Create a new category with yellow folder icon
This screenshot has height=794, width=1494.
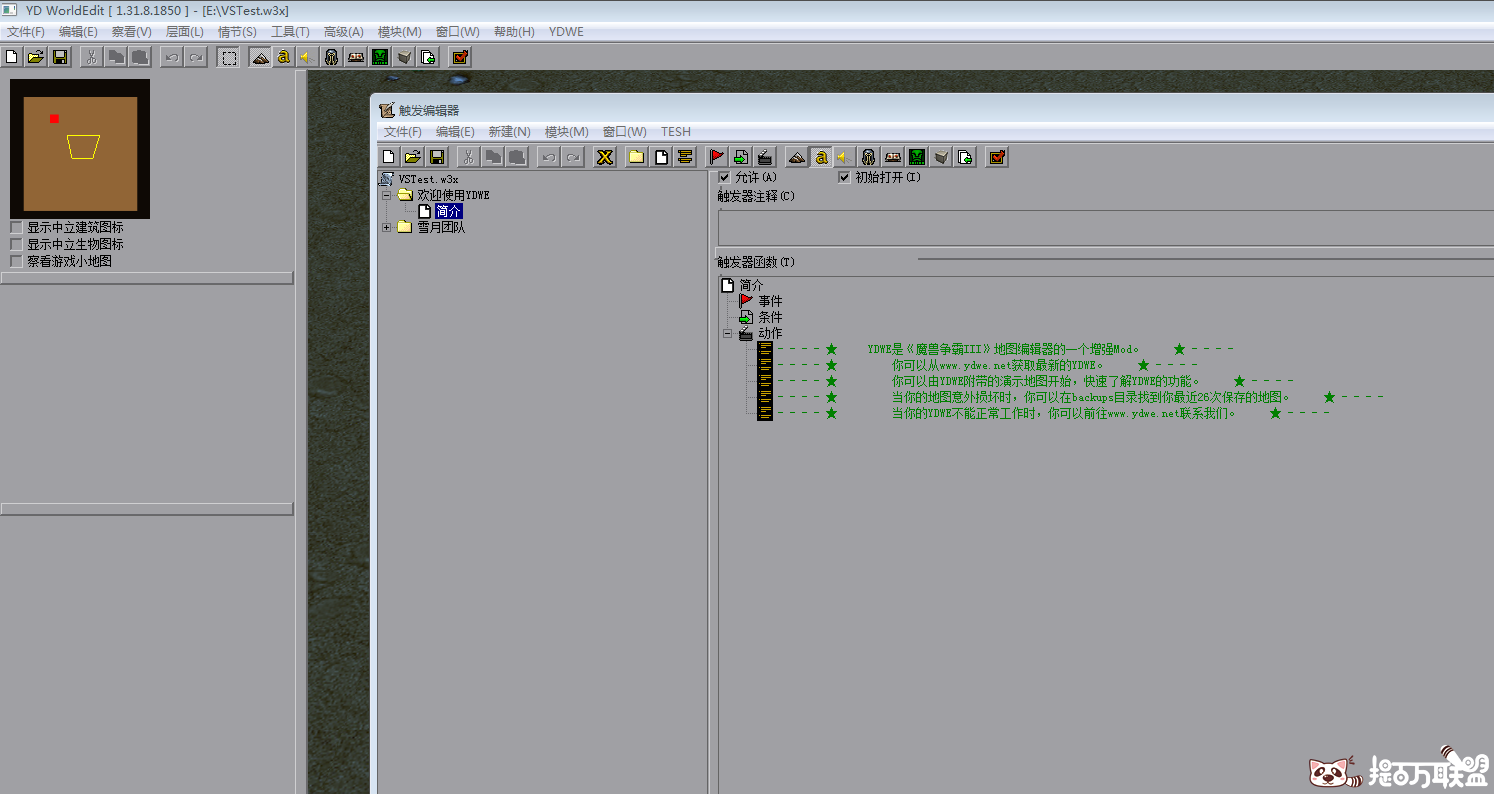tap(636, 157)
